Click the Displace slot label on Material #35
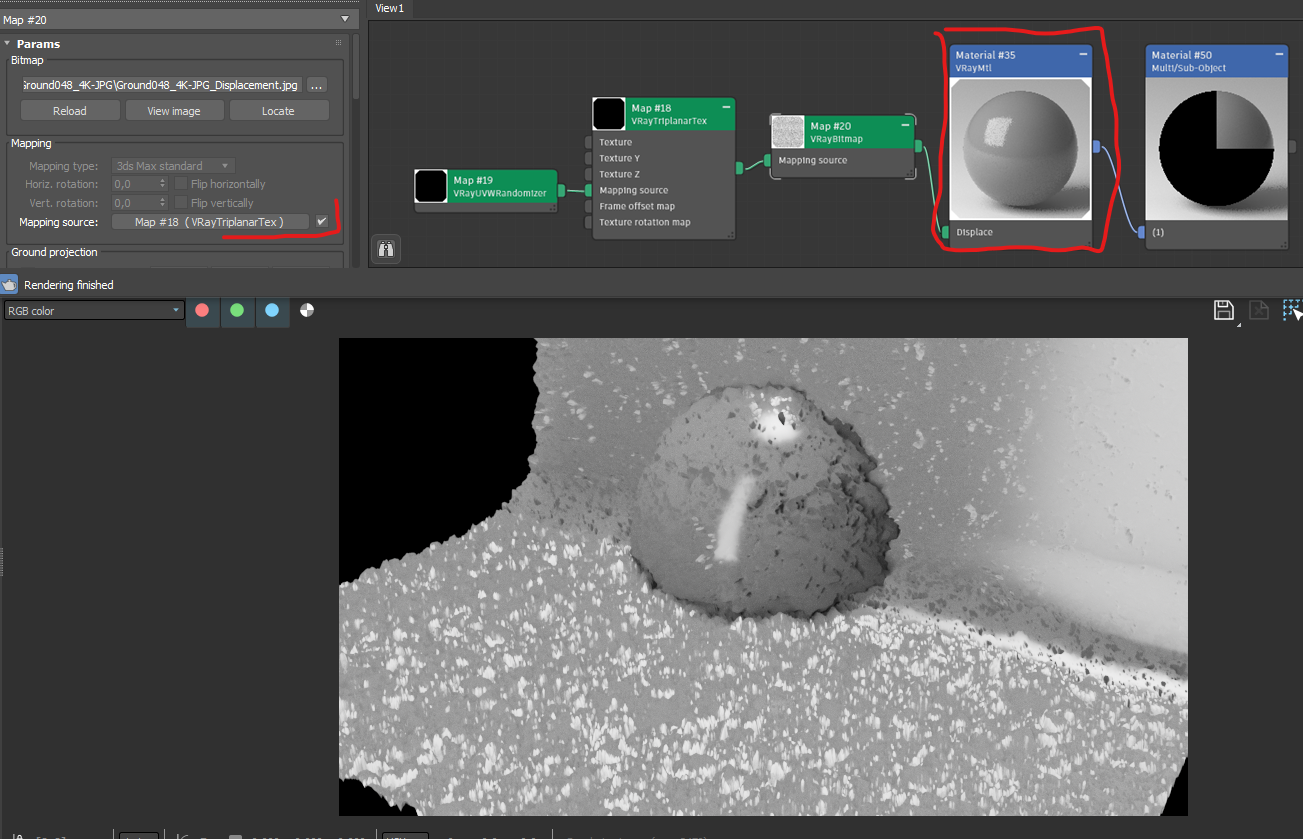The image size is (1303, 839). pos(975,232)
